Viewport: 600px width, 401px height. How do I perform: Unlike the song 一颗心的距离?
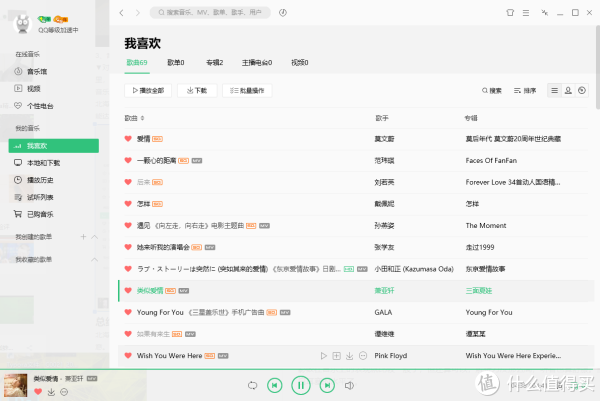tap(128, 160)
